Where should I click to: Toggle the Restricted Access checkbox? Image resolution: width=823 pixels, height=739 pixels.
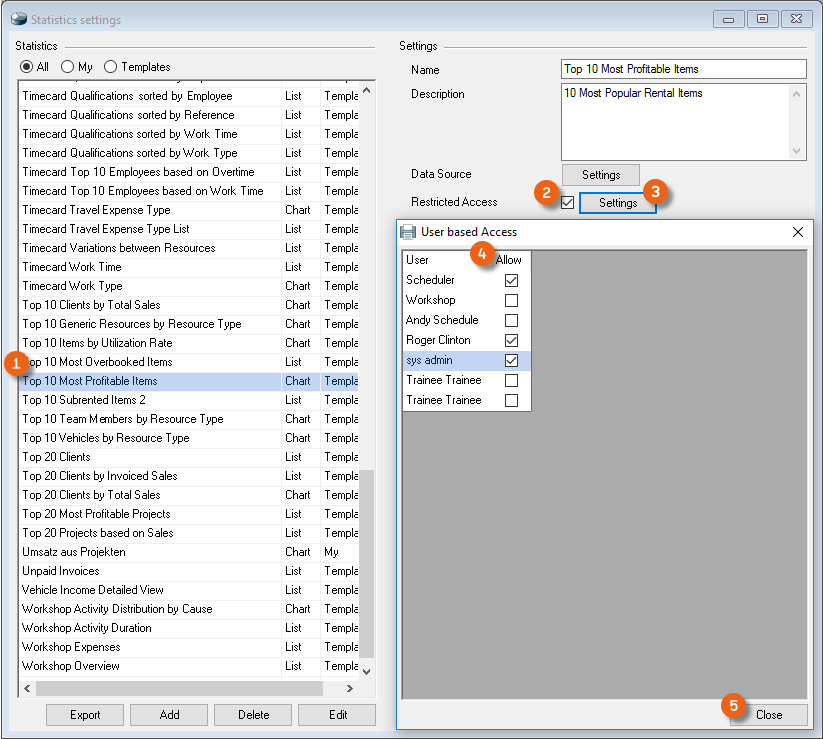[x=568, y=203]
